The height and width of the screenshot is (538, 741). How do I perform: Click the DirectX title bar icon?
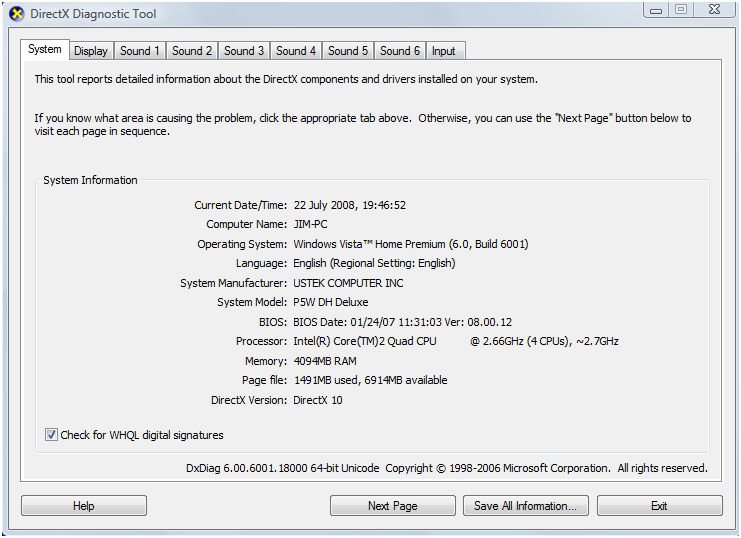(x=17, y=14)
